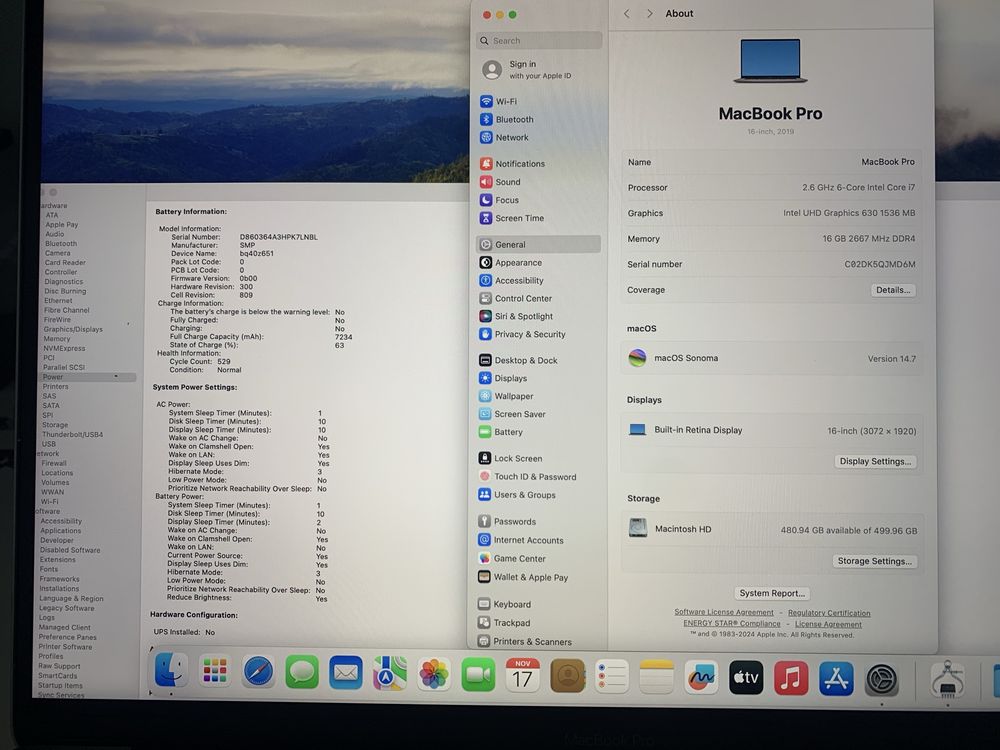The width and height of the screenshot is (1000, 750).
Task: Select serial number C02DK5QJMD6M text
Action: (879, 264)
